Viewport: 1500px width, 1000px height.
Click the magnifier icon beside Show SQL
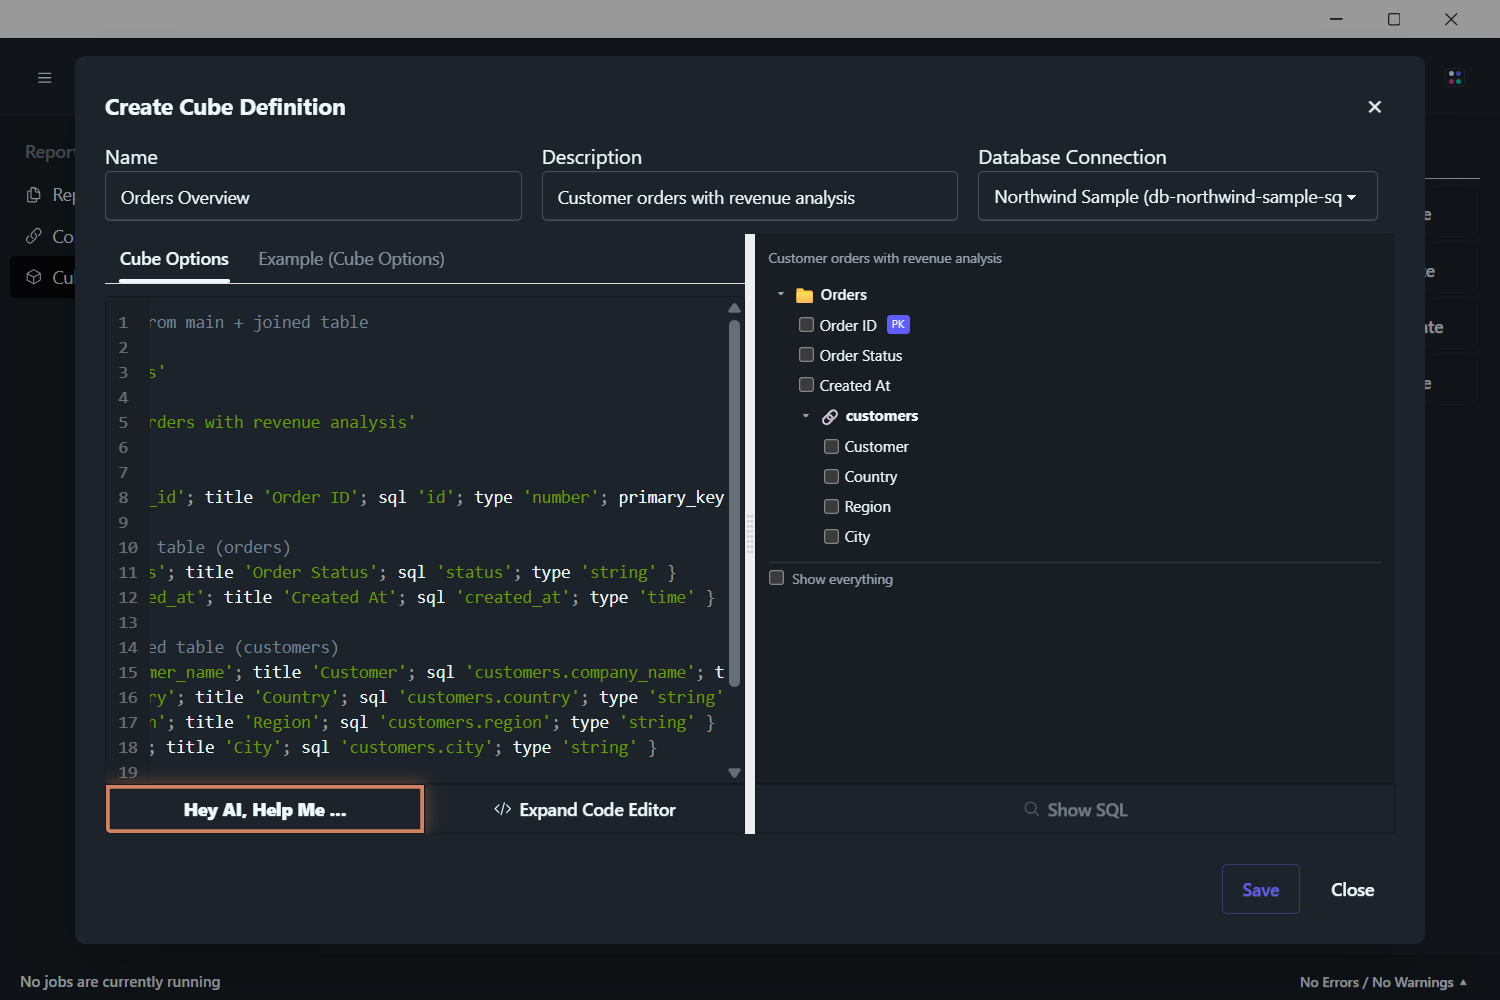(x=1031, y=809)
